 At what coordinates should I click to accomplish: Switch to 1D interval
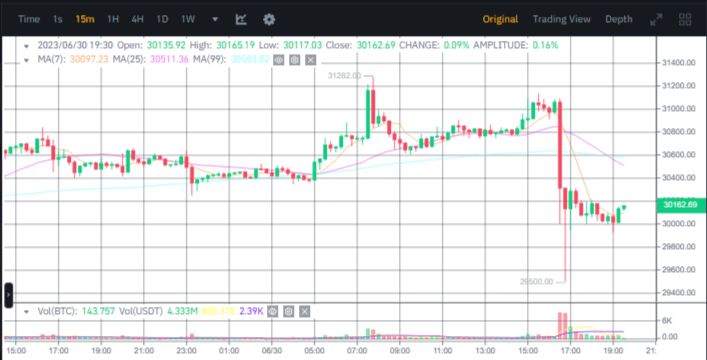(x=162, y=19)
